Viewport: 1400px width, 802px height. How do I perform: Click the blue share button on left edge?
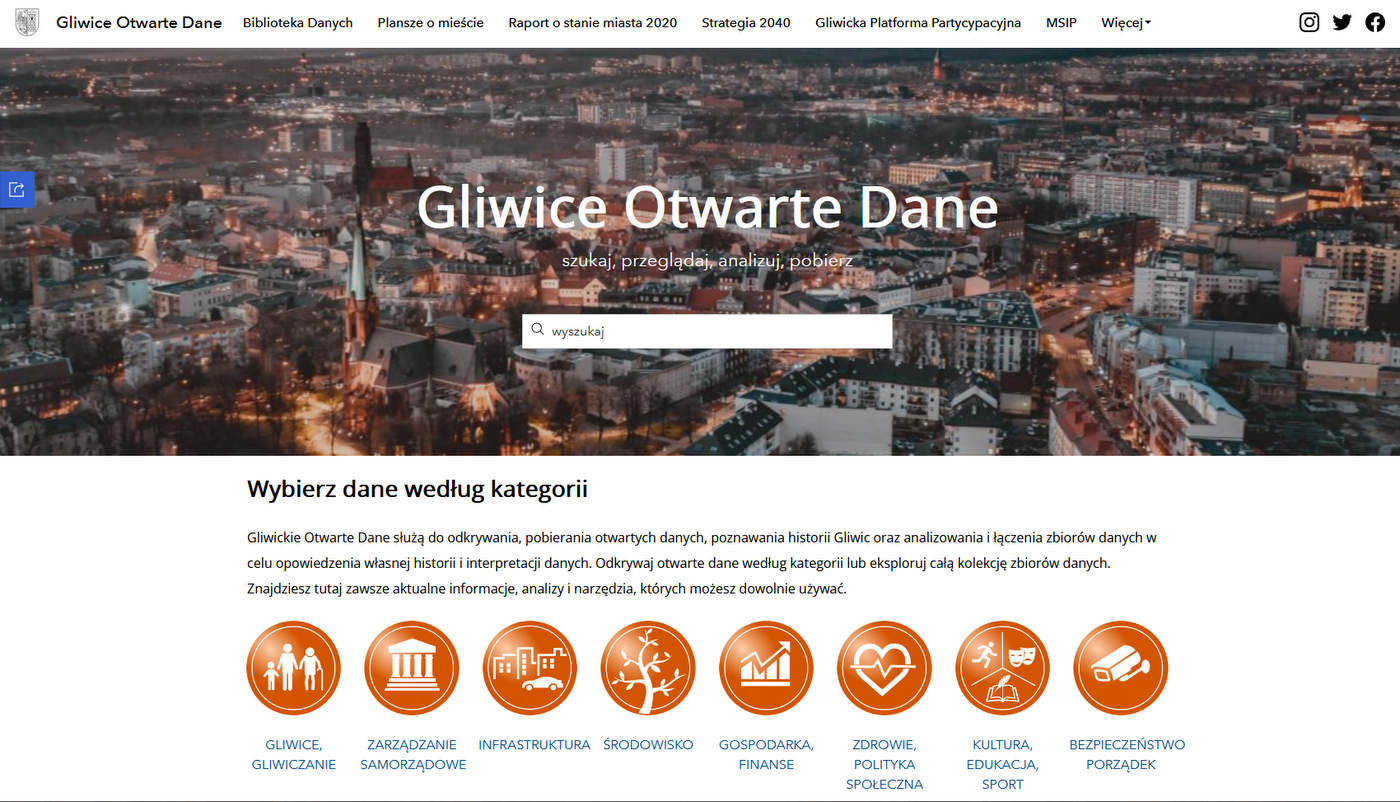(x=17, y=189)
